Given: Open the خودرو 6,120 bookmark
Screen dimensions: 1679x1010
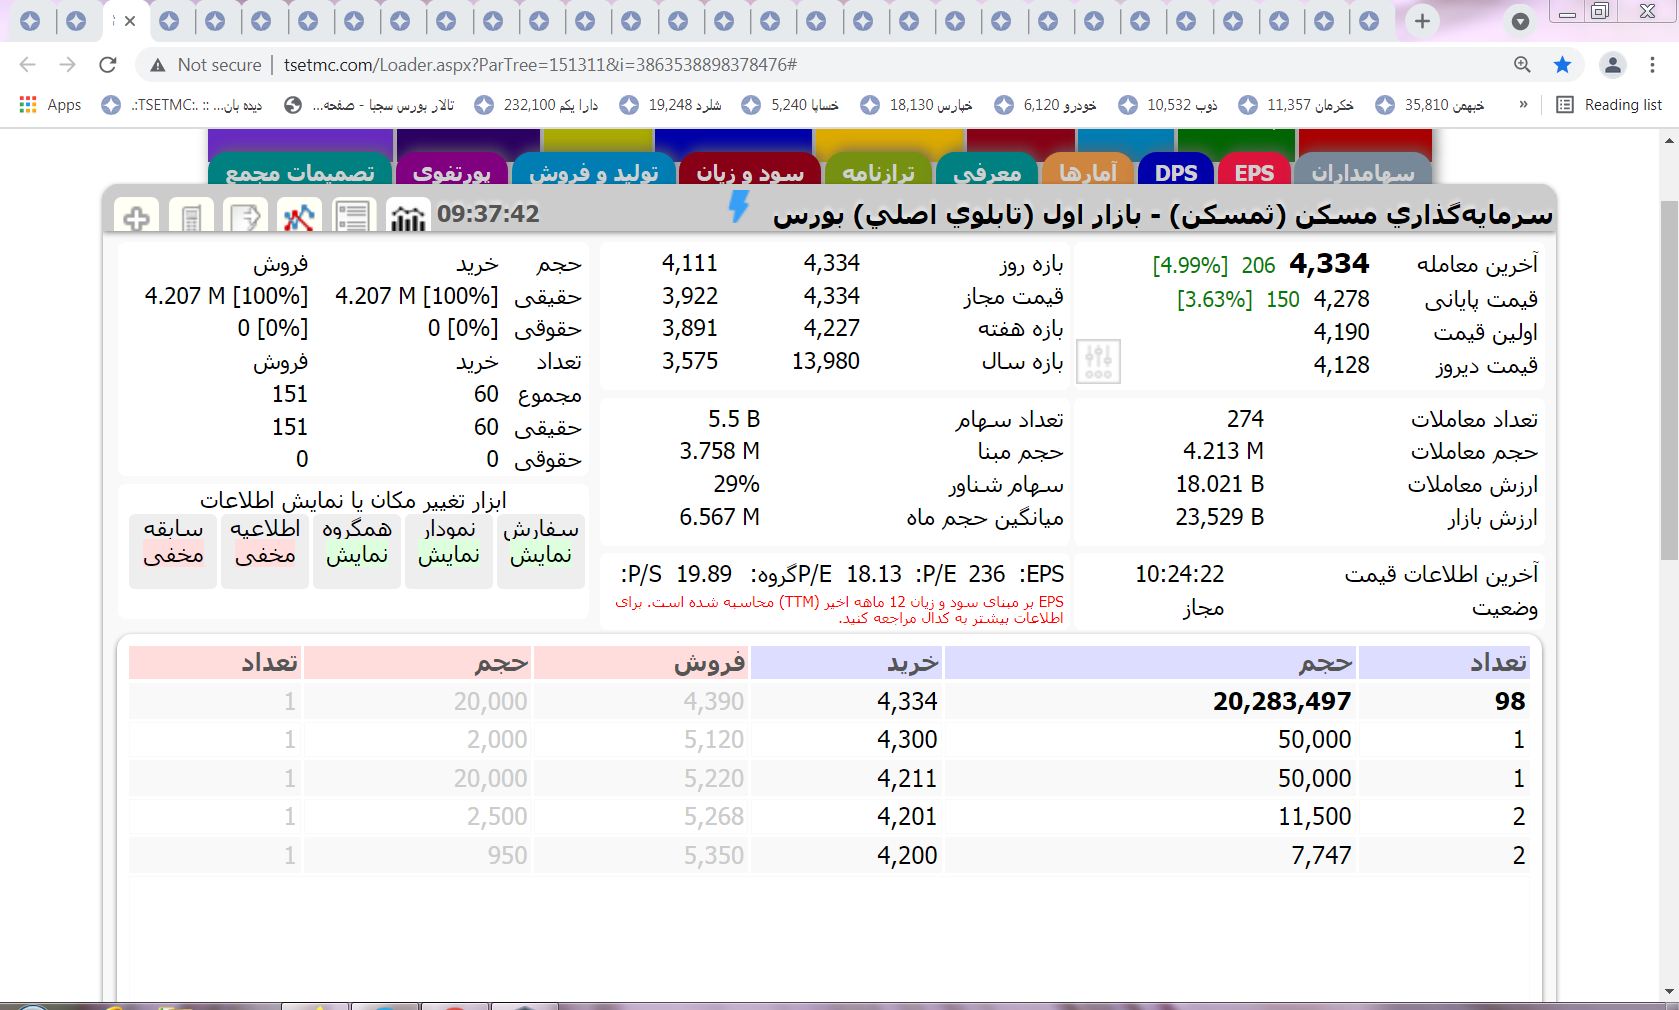Looking at the screenshot, I should pos(1046,105).
